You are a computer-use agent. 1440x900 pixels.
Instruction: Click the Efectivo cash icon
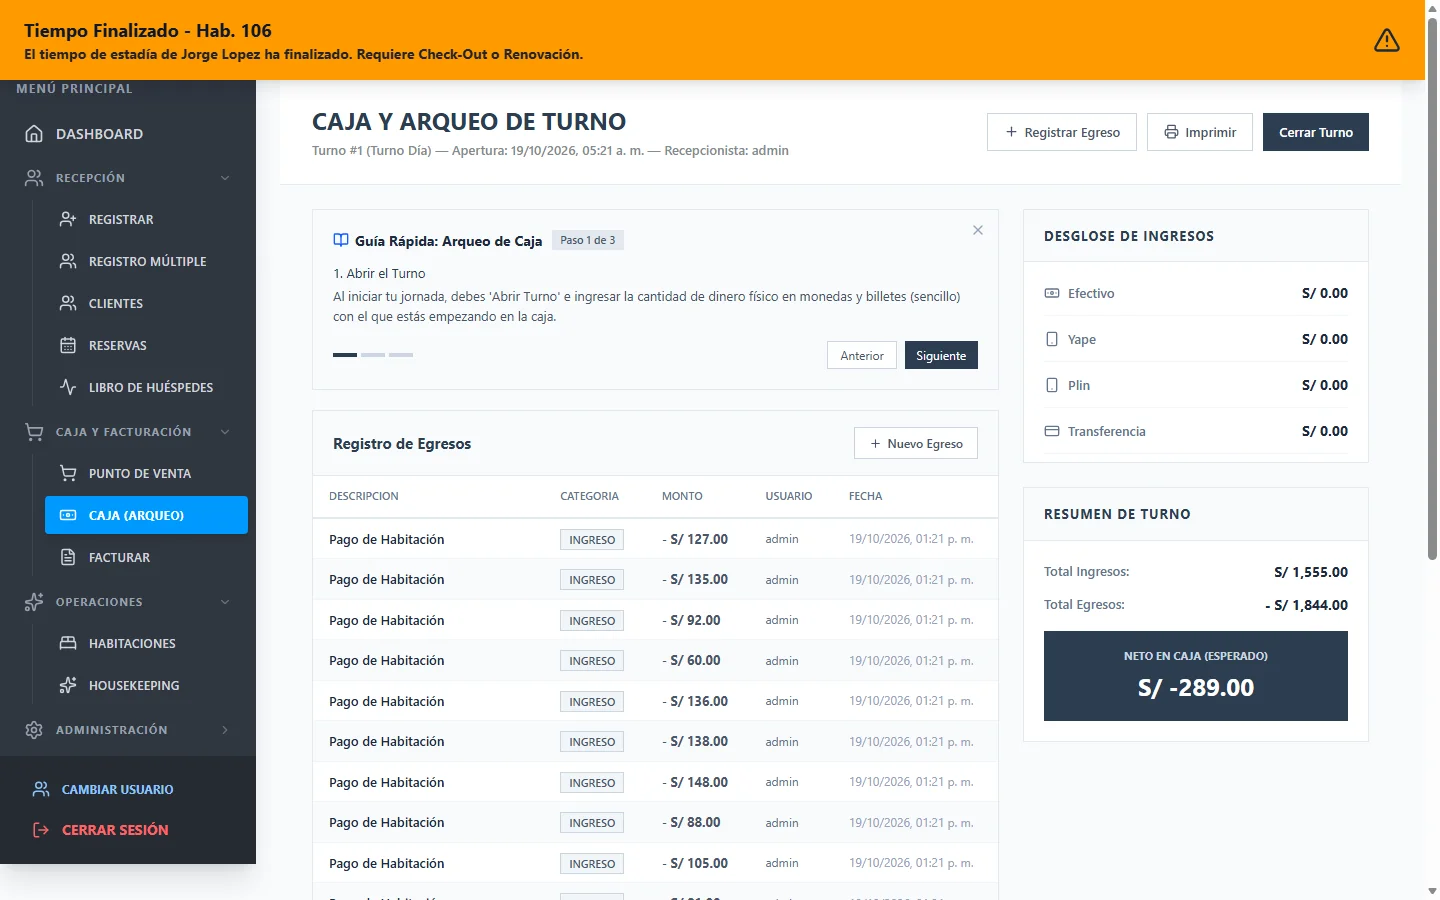tap(1052, 293)
